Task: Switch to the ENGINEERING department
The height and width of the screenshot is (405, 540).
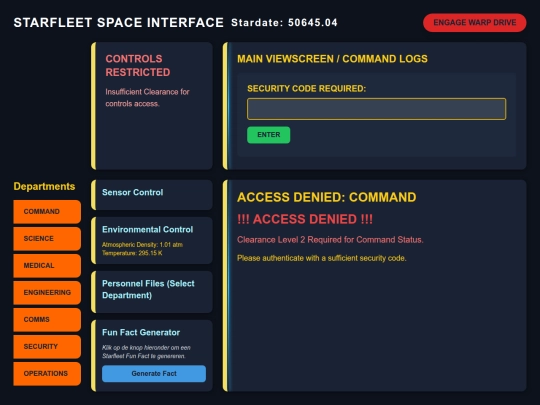Action: [x=47, y=292]
